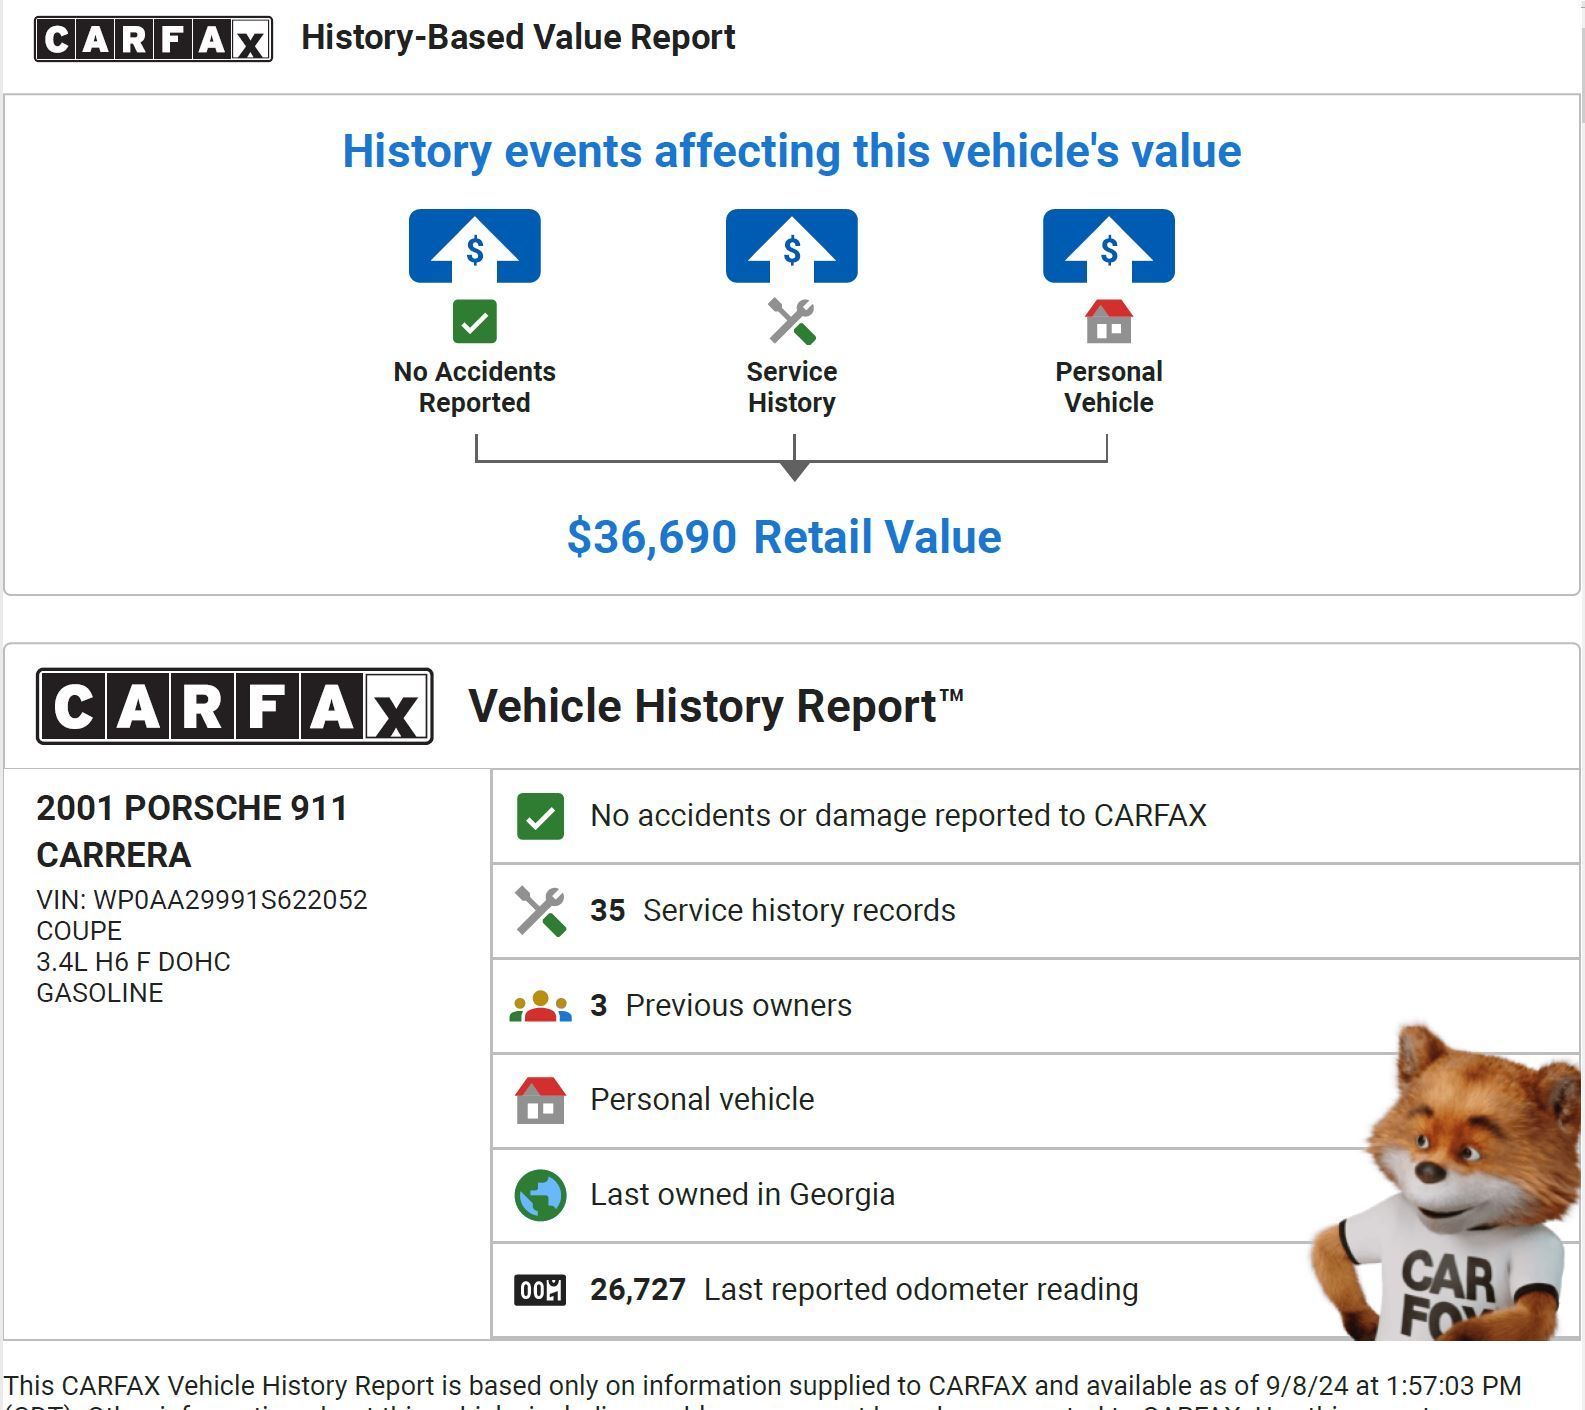Open 3 Previous owners row
Viewport: 1585px width, 1410px height.
tap(1035, 1006)
